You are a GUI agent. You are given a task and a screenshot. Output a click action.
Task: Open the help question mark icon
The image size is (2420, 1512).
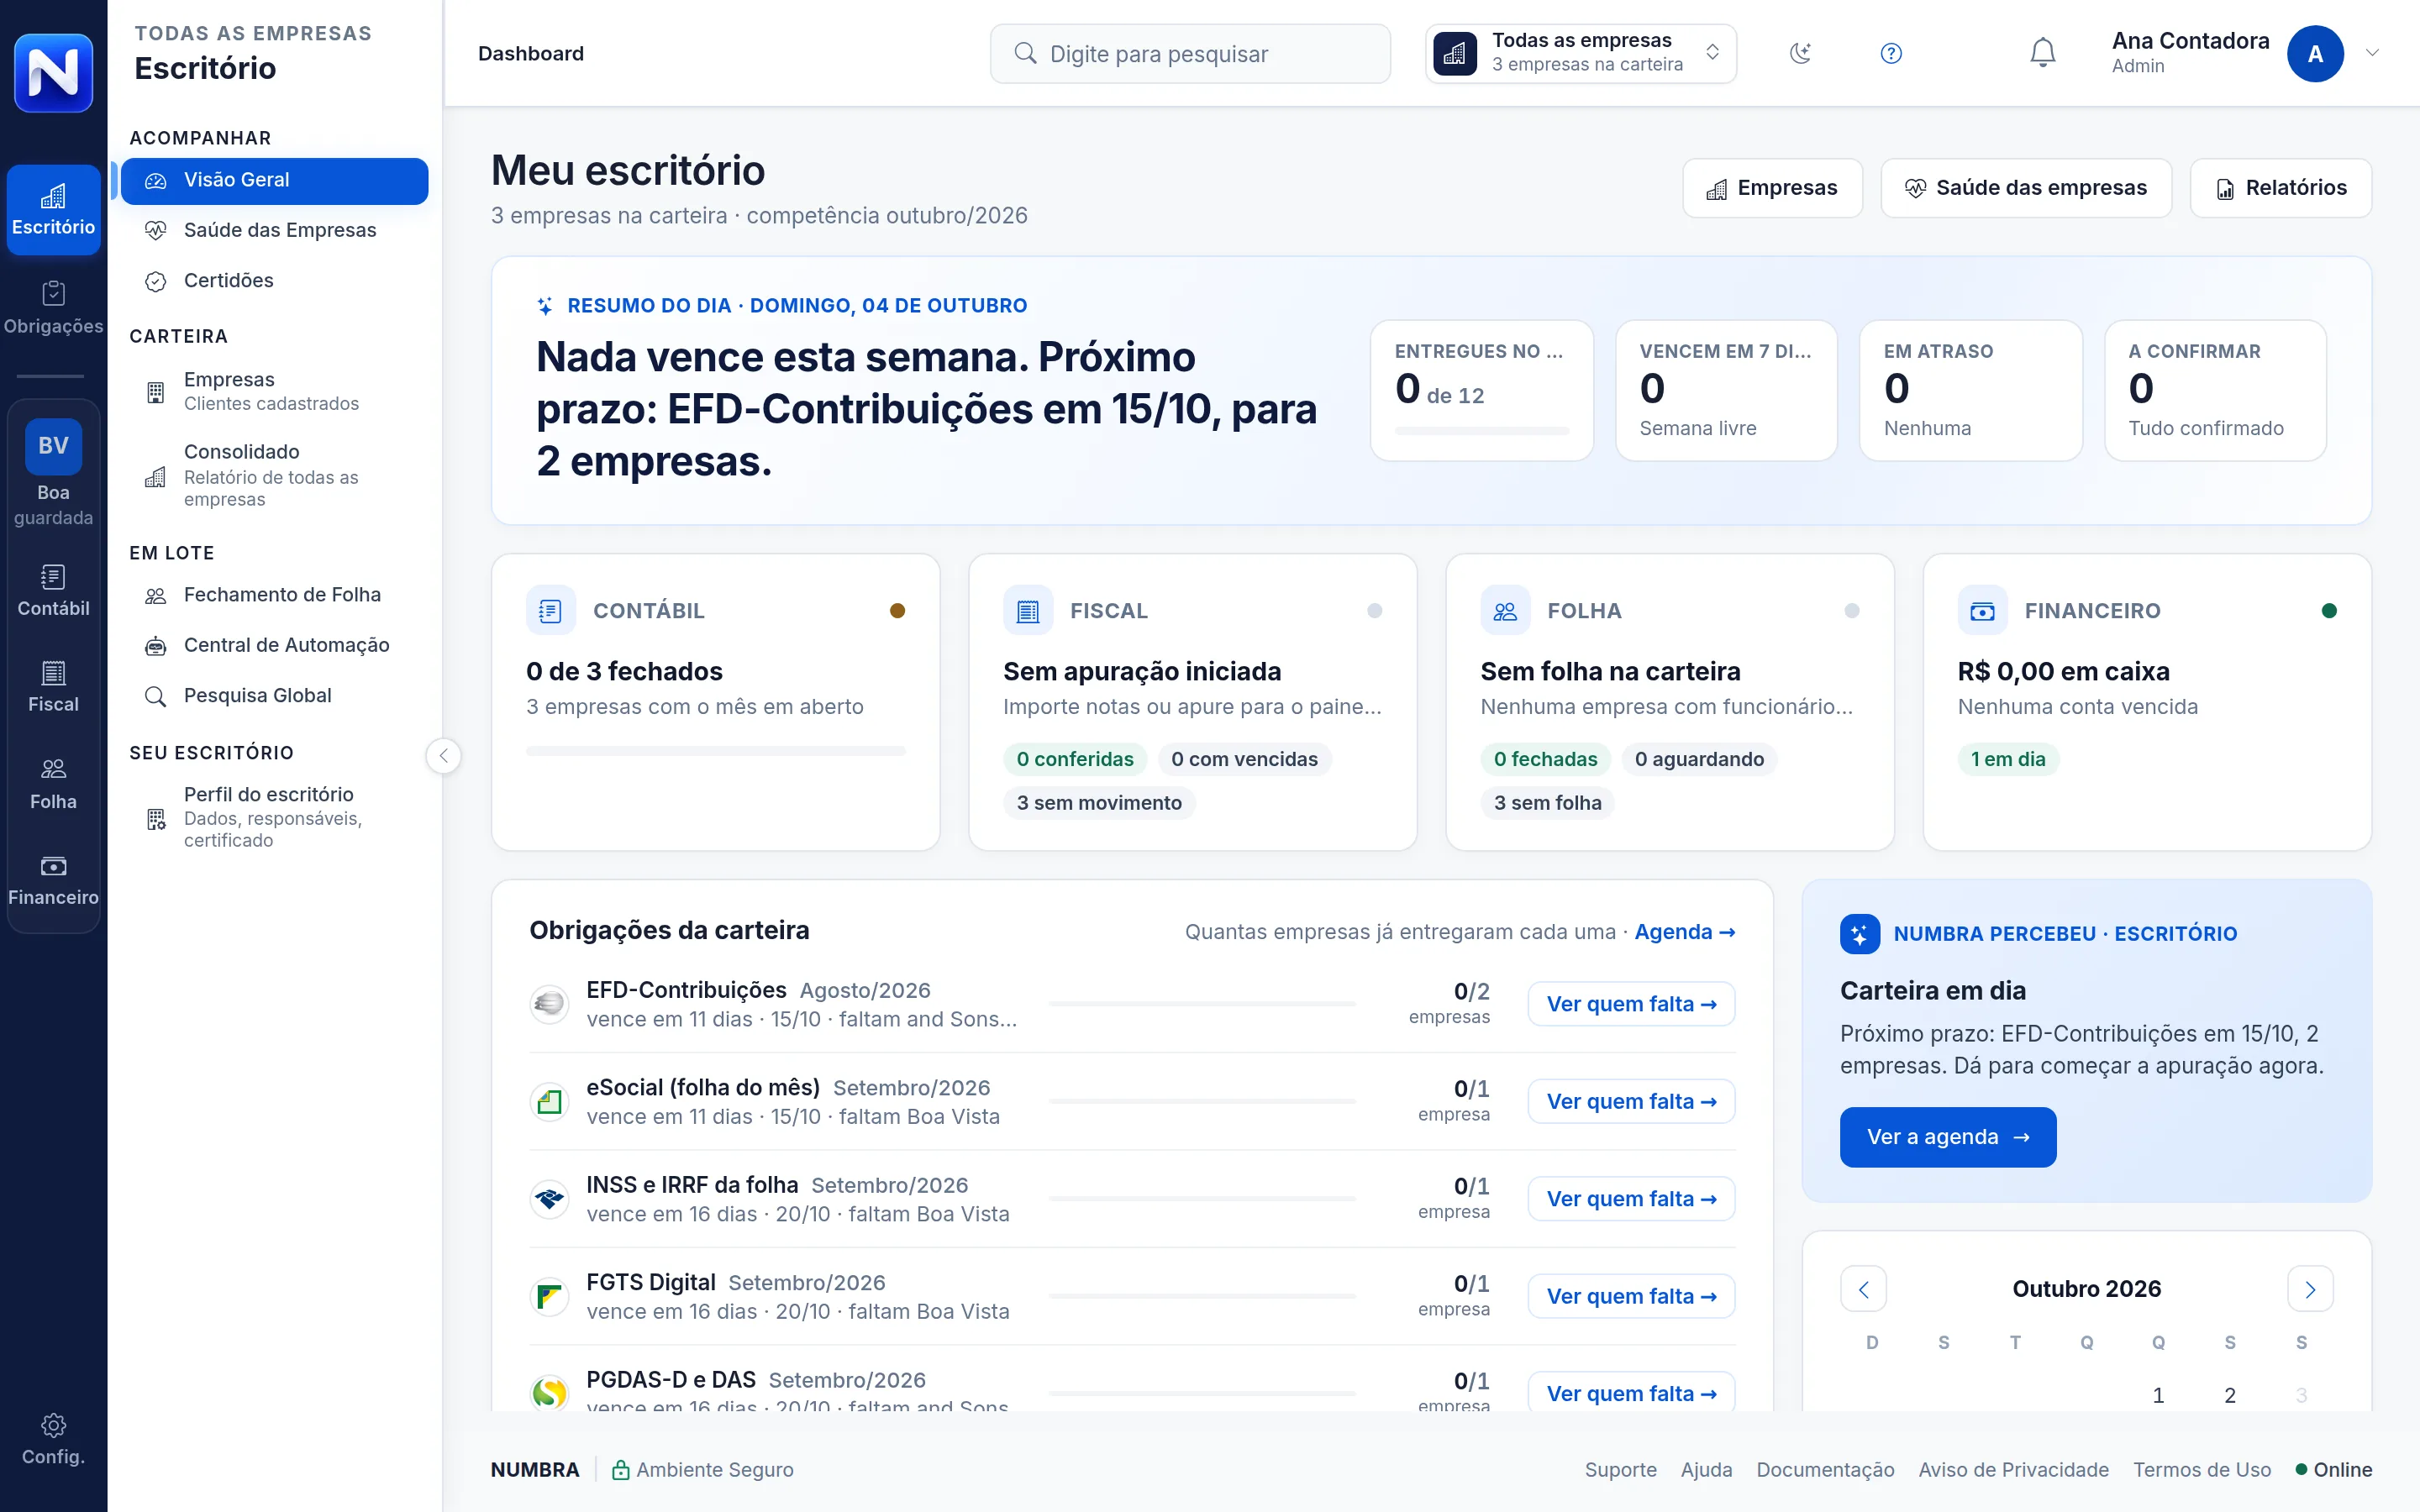click(x=1890, y=53)
